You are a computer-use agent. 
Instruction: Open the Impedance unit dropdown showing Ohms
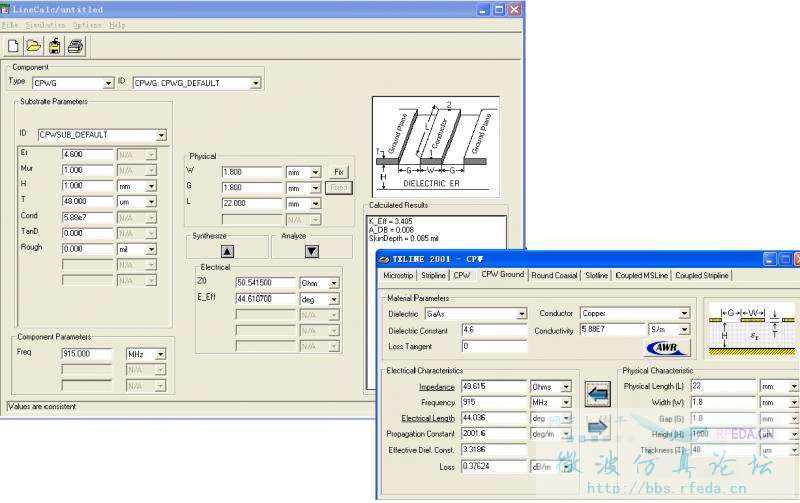click(x=566, y=387)
